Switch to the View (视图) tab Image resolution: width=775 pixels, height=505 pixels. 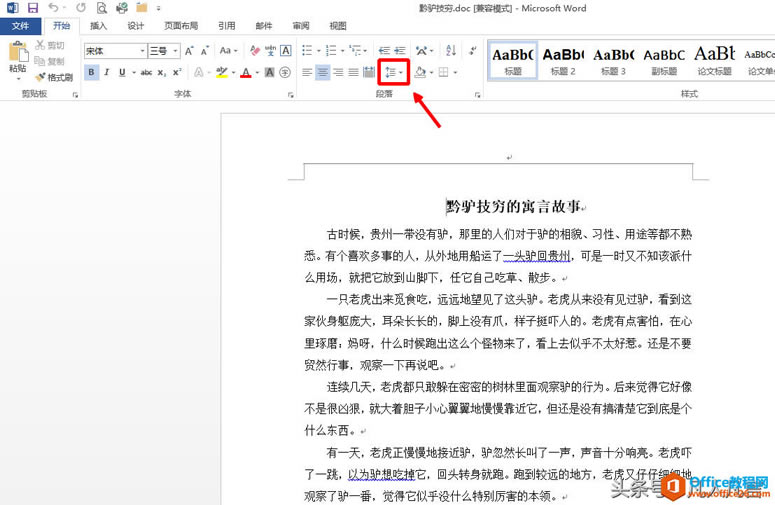tap(338, 26)
